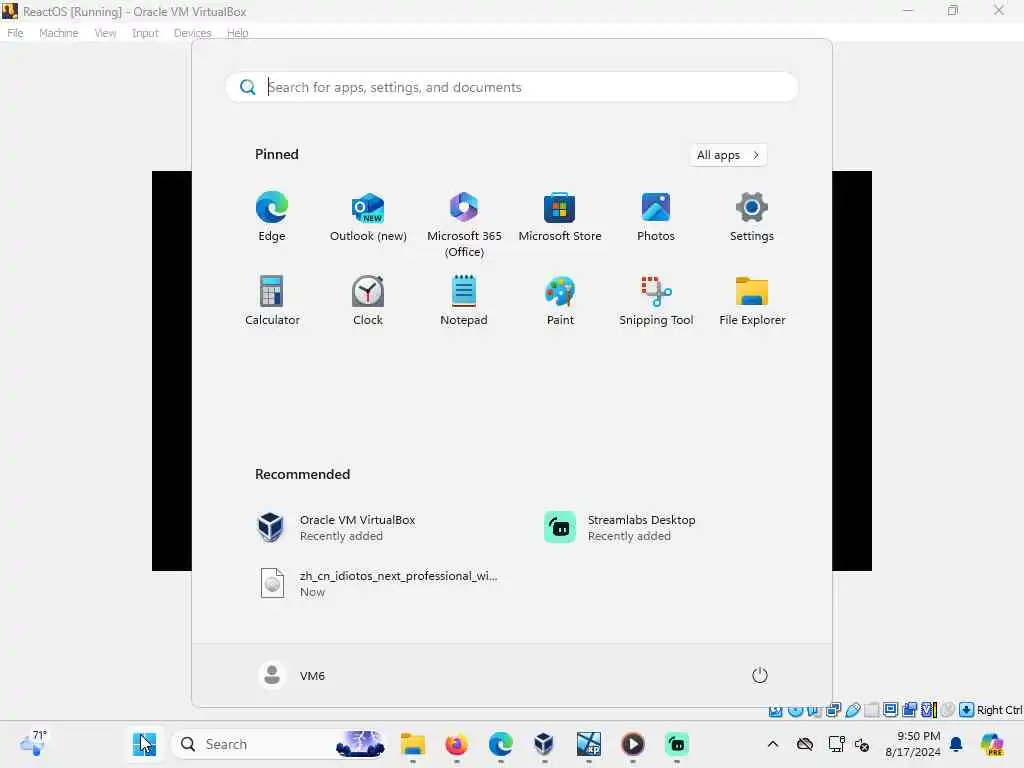
Task: Launch the Photos app
Action: tap(656, 217)
